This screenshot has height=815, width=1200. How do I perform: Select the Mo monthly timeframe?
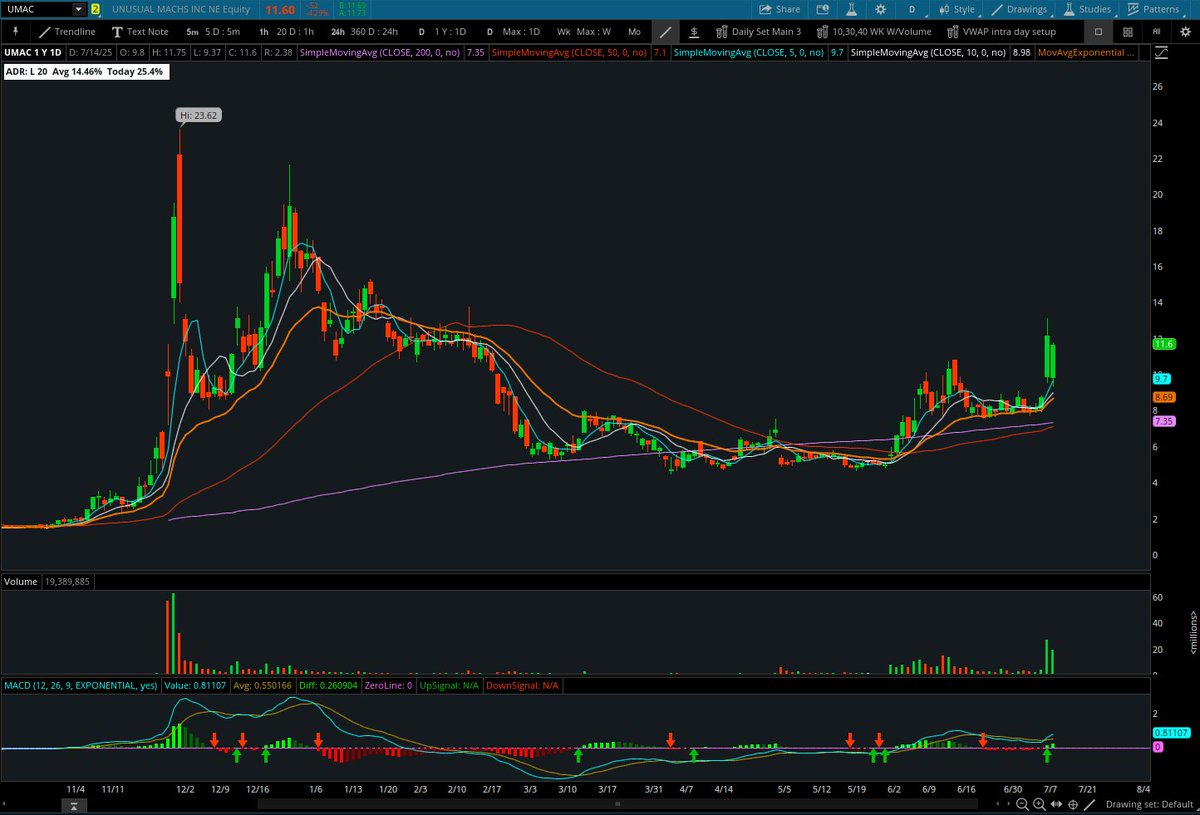[x=634, y=32]
